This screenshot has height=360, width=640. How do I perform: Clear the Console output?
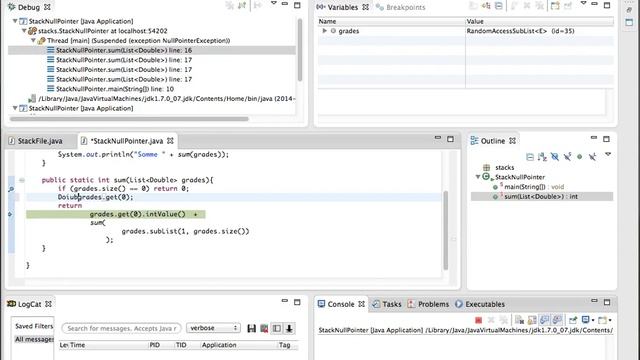pos(519,320)
